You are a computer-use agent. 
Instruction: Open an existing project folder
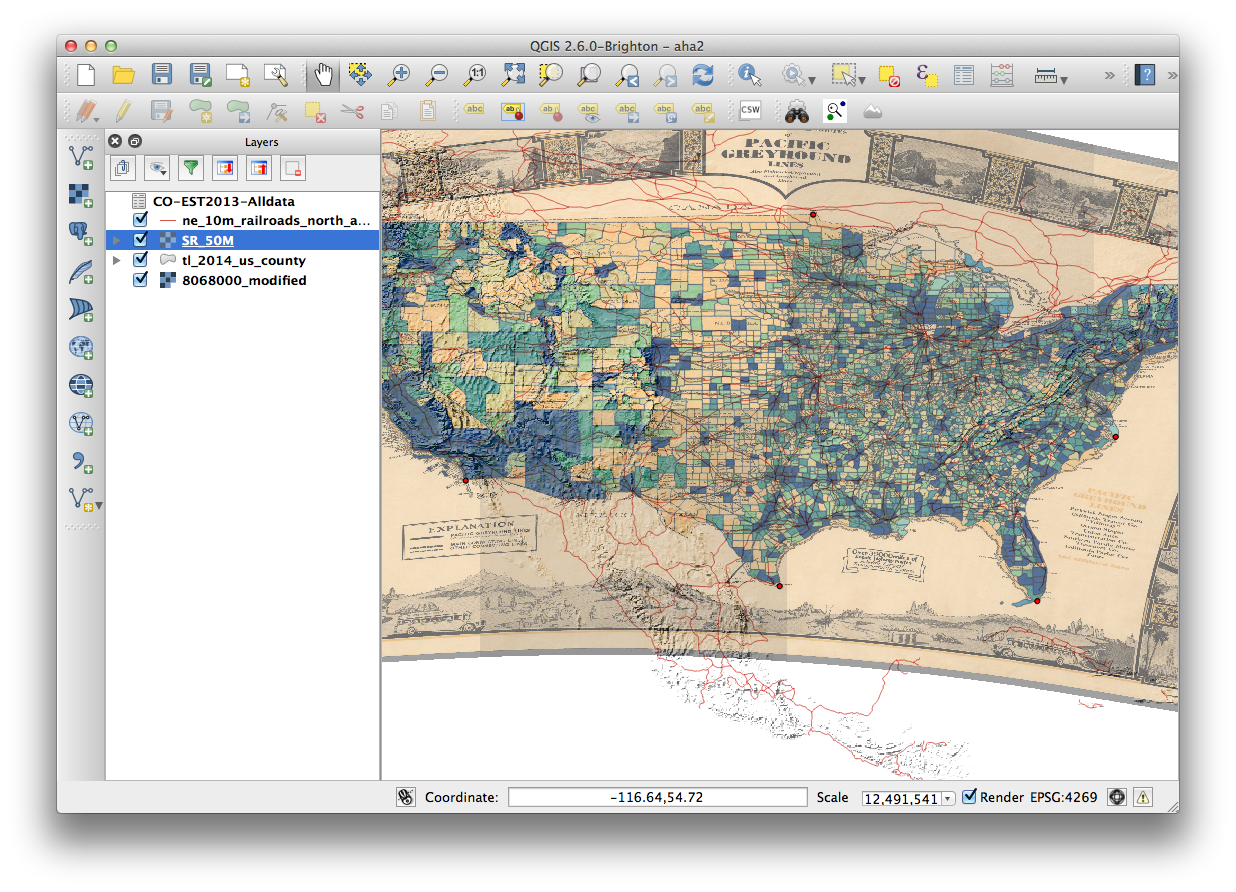123,74
